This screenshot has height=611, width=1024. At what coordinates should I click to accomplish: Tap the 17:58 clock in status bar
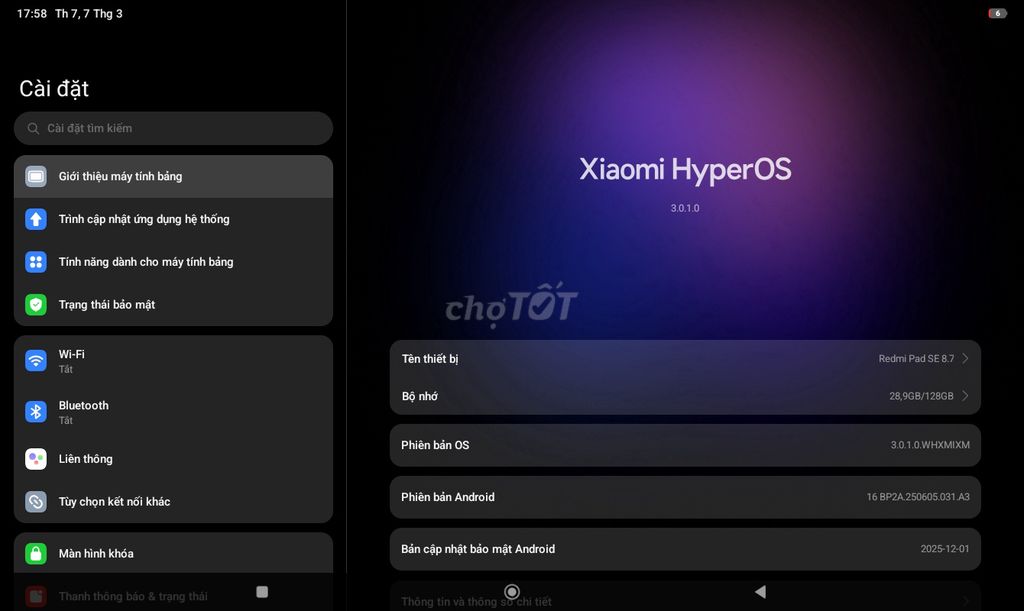(31, 14)
